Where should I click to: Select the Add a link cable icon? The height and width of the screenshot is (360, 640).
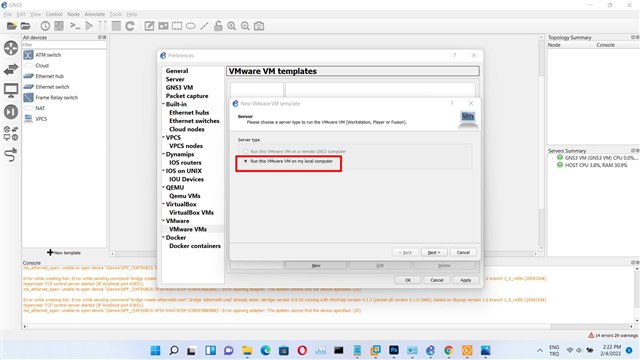pyautogui.click(x=11, y=155)
